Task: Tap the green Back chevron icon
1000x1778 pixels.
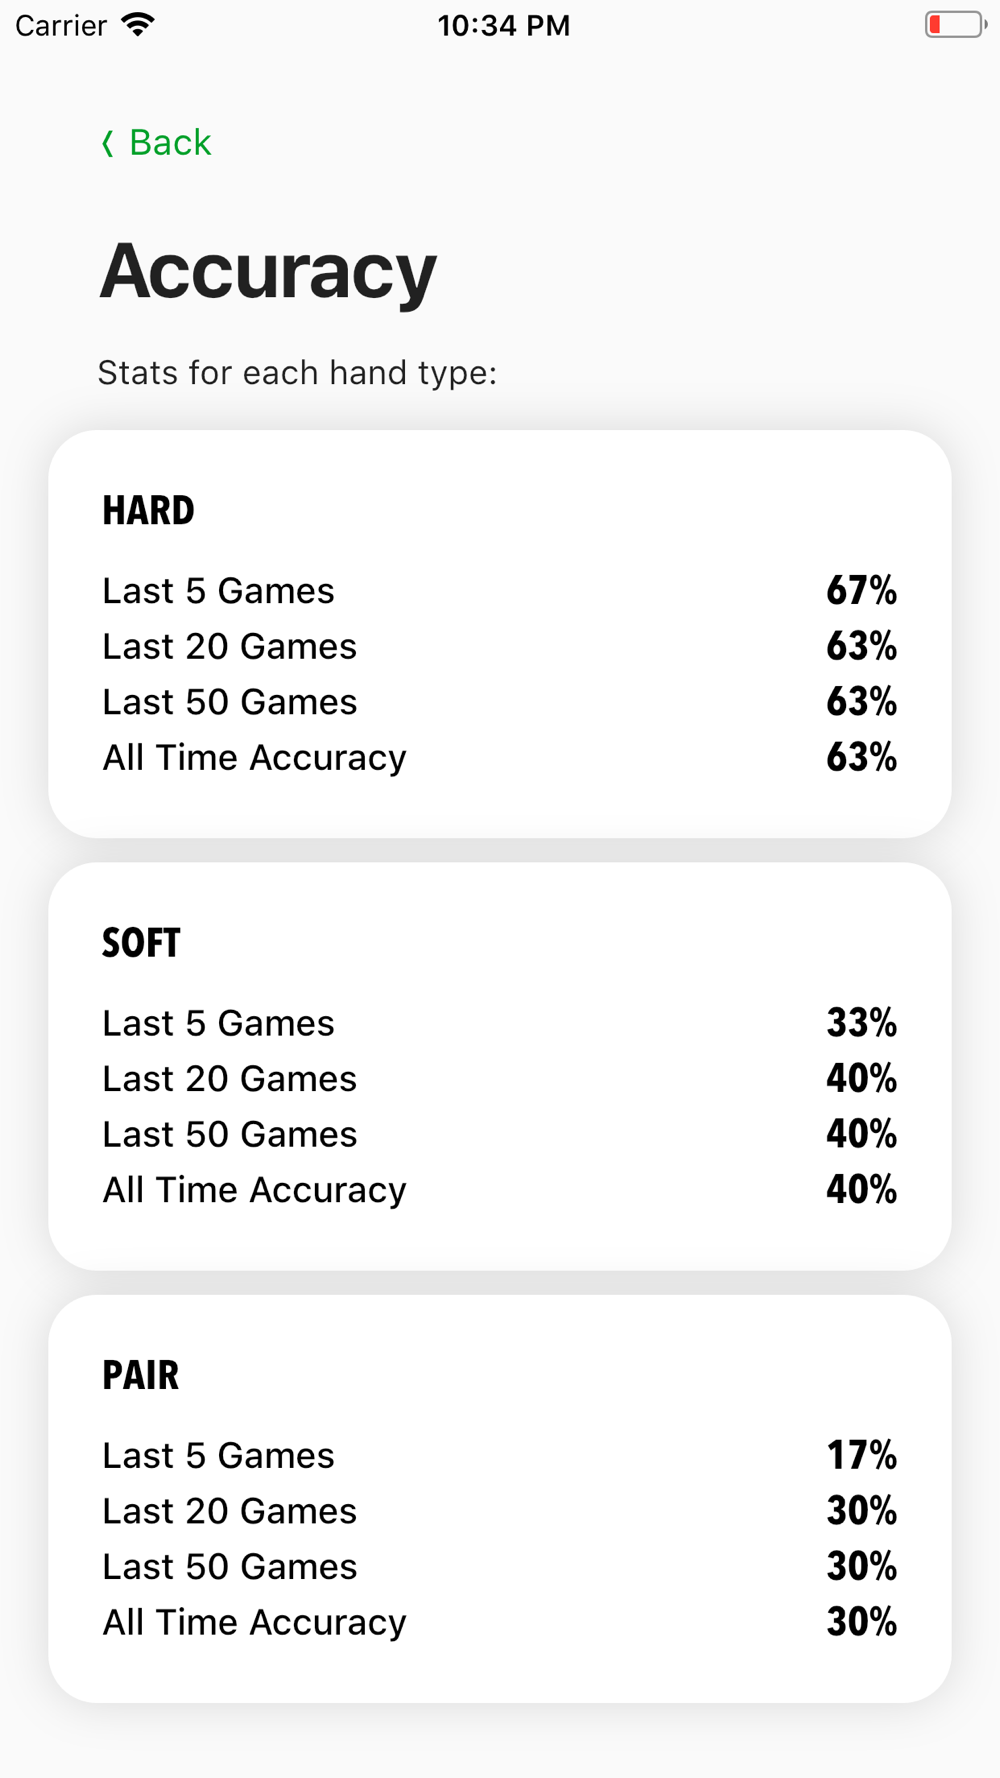Action: coord(108,144)
